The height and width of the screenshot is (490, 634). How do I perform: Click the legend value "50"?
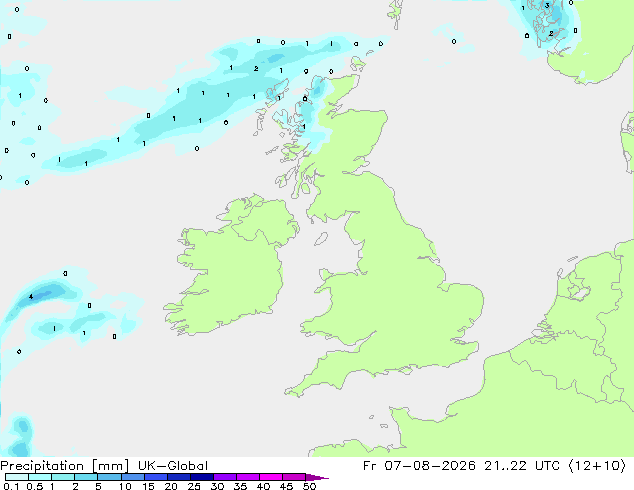(x=309, y=486)
